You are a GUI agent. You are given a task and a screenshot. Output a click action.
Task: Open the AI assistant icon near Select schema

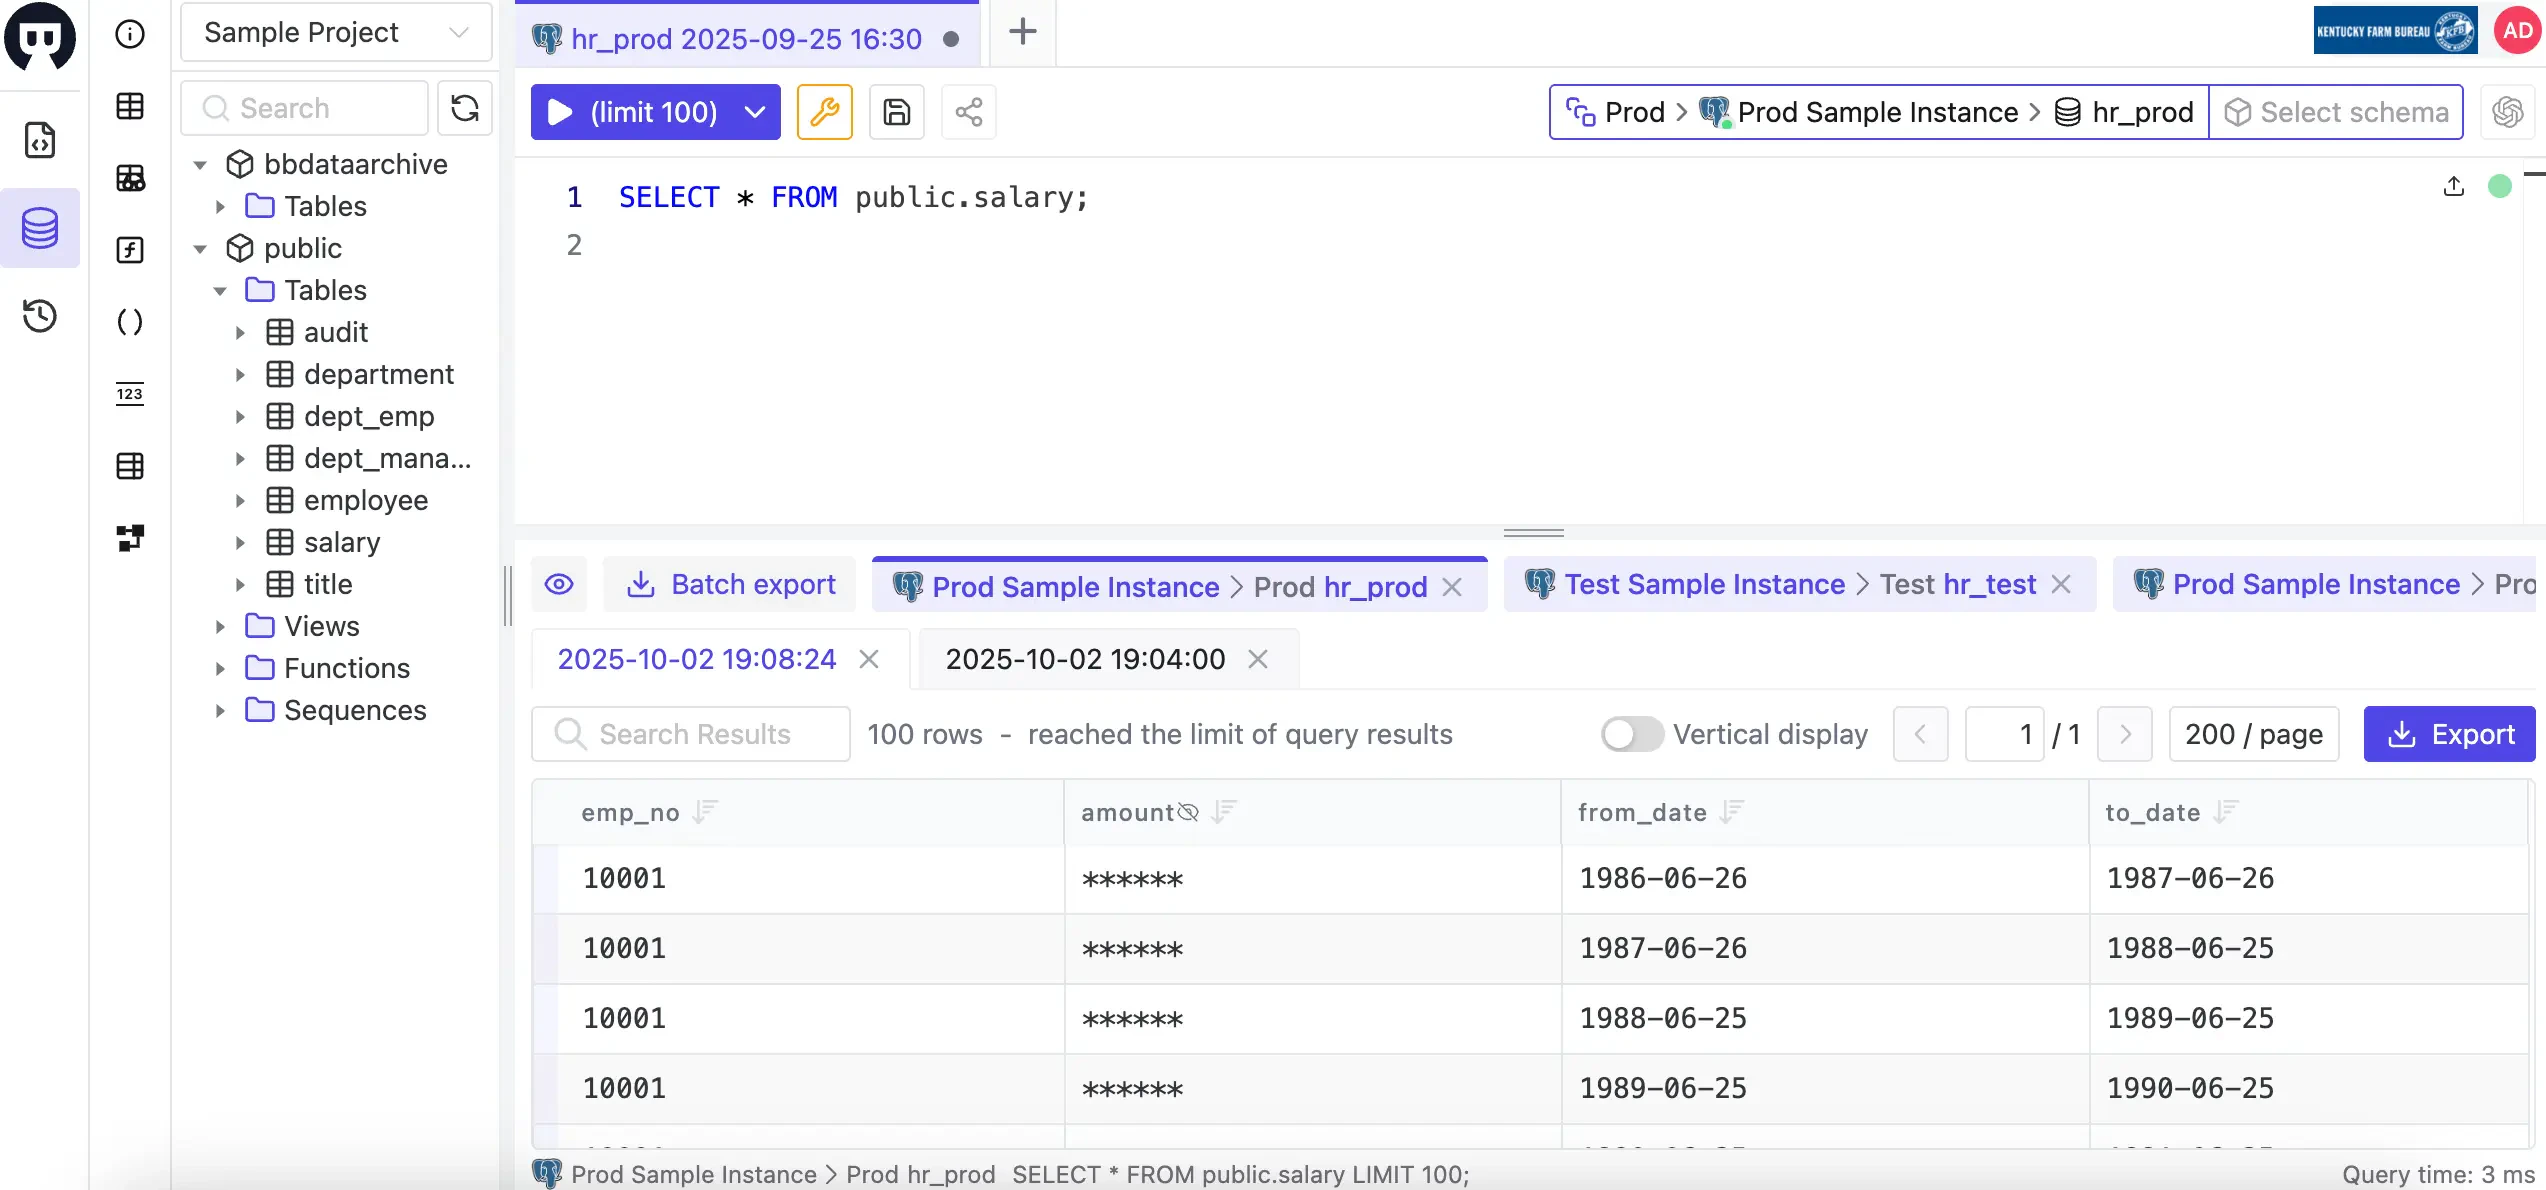tap(2508, 112)
